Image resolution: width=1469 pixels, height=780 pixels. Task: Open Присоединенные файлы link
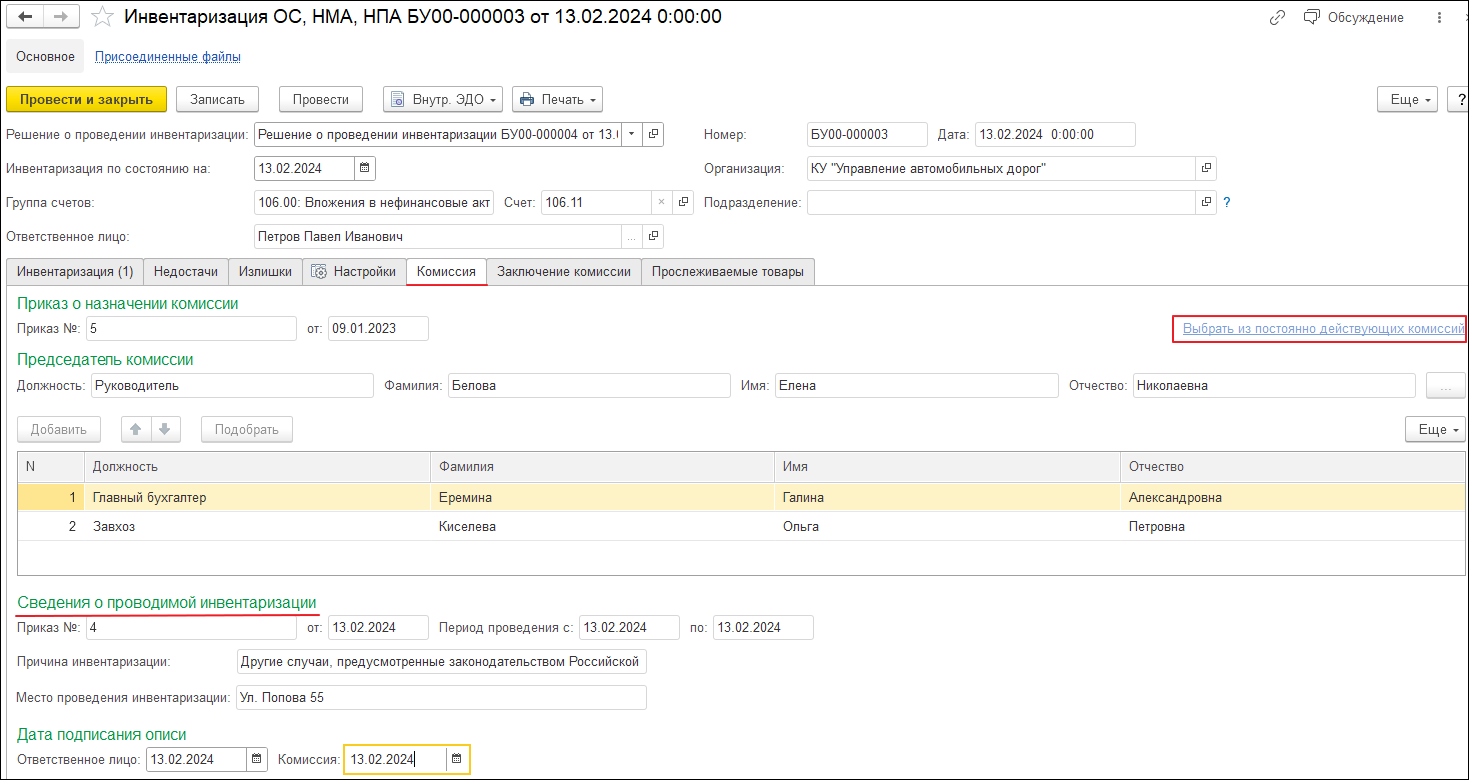pos(168,57)
